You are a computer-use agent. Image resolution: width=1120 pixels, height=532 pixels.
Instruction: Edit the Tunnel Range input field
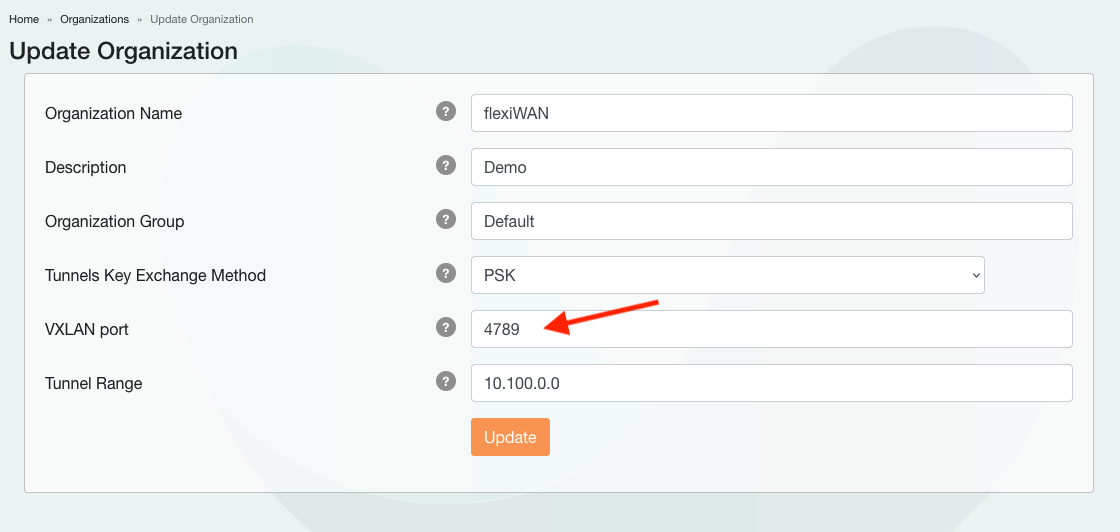tap(771, 383)
